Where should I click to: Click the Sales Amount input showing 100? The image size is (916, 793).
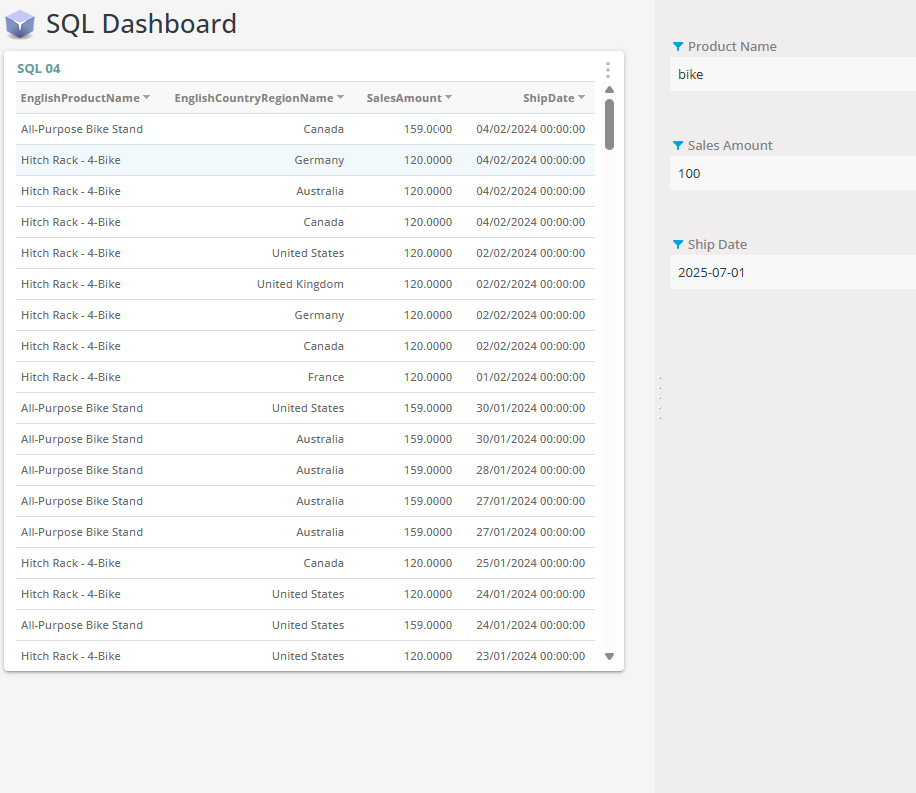point(792,173)
